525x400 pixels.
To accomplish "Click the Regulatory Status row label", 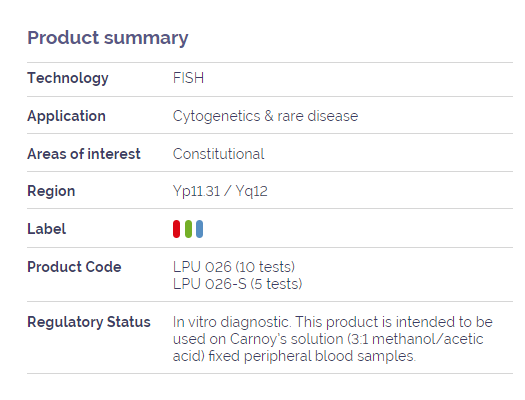I will click(x=89, y=322).
